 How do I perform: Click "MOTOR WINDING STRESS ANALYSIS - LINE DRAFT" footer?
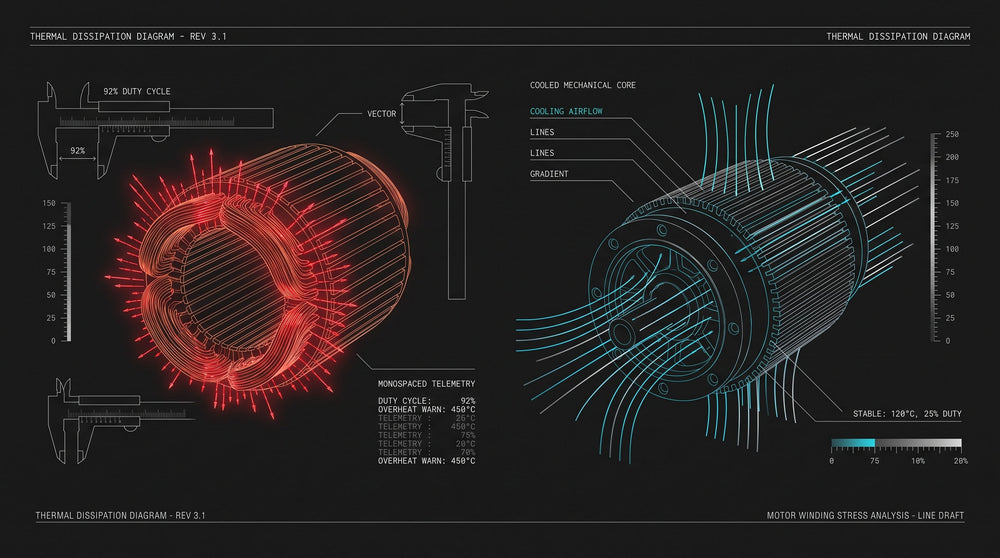click(x=865, y=515)
